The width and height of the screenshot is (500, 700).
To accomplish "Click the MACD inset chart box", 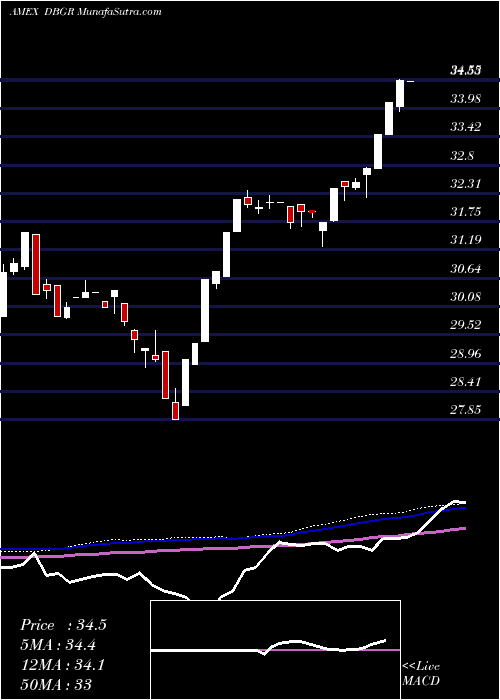I will pyautogui.click(x=276, y=650).
